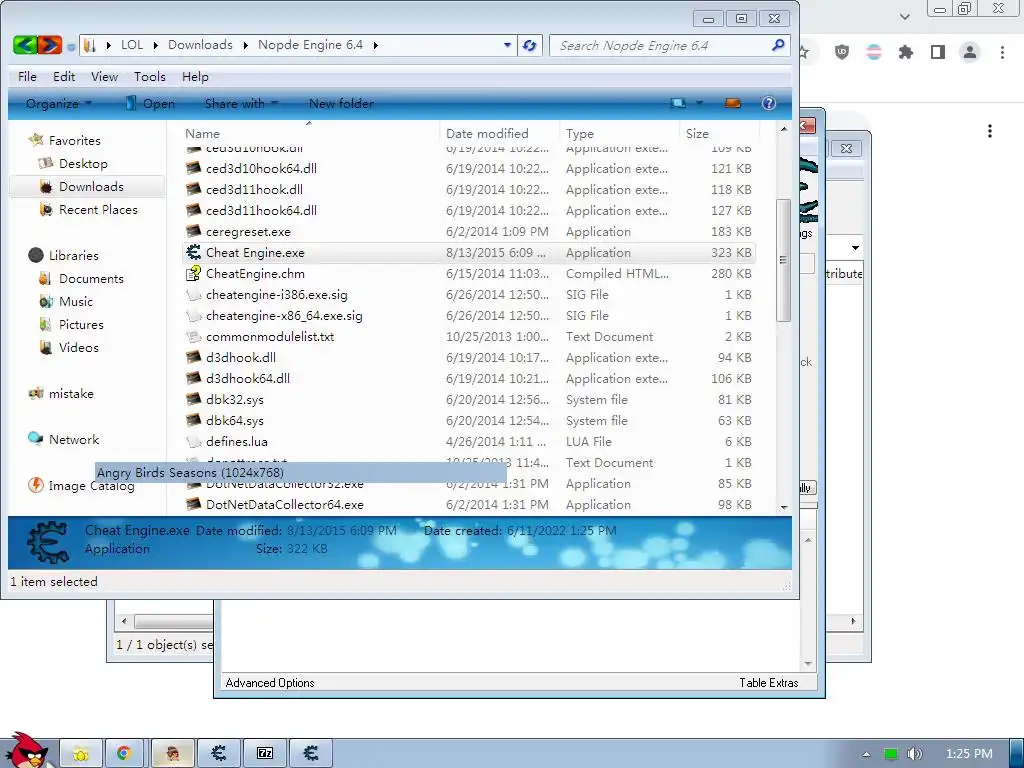This screenshot has width=1024, height=768.
Task: Open Chrome Extensions puzzle piece icon
Action: pos(906,52)
